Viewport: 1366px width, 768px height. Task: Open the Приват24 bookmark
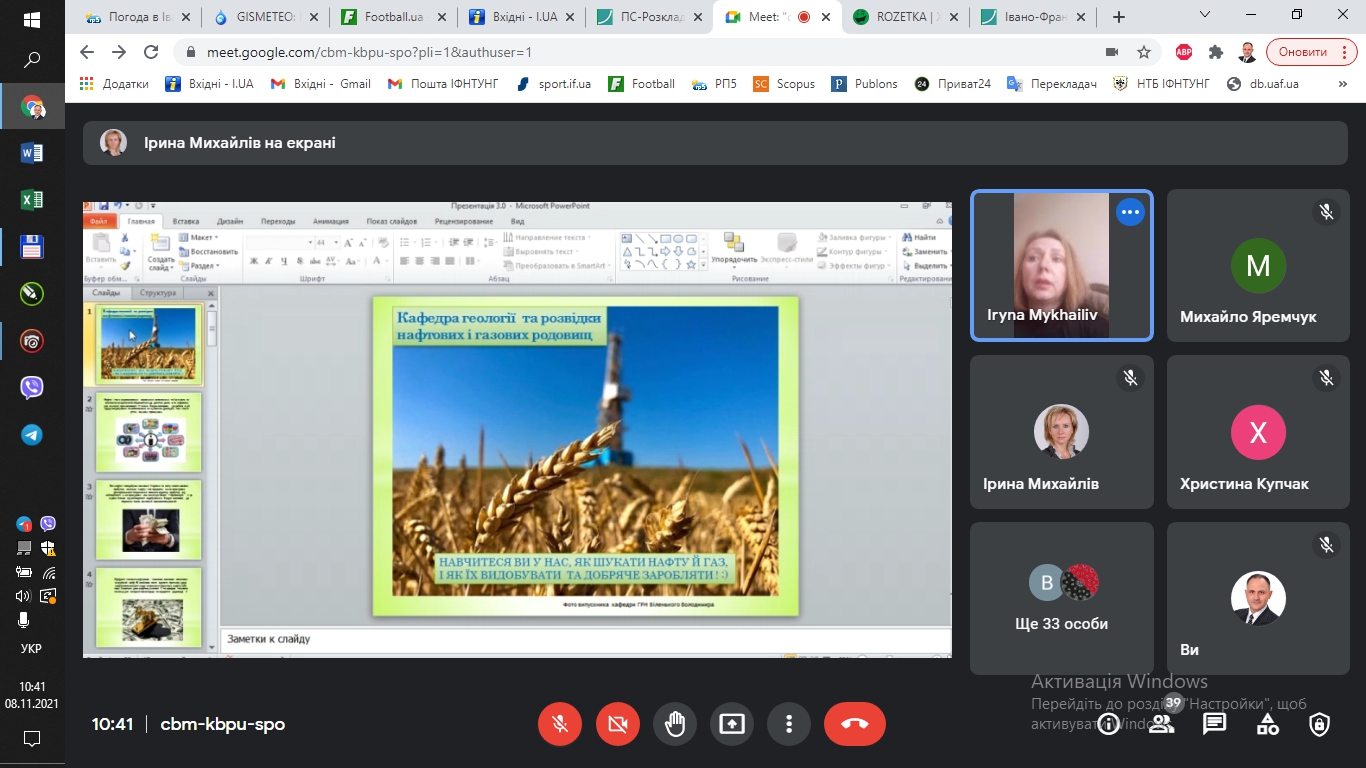click(x=953, y=84)
